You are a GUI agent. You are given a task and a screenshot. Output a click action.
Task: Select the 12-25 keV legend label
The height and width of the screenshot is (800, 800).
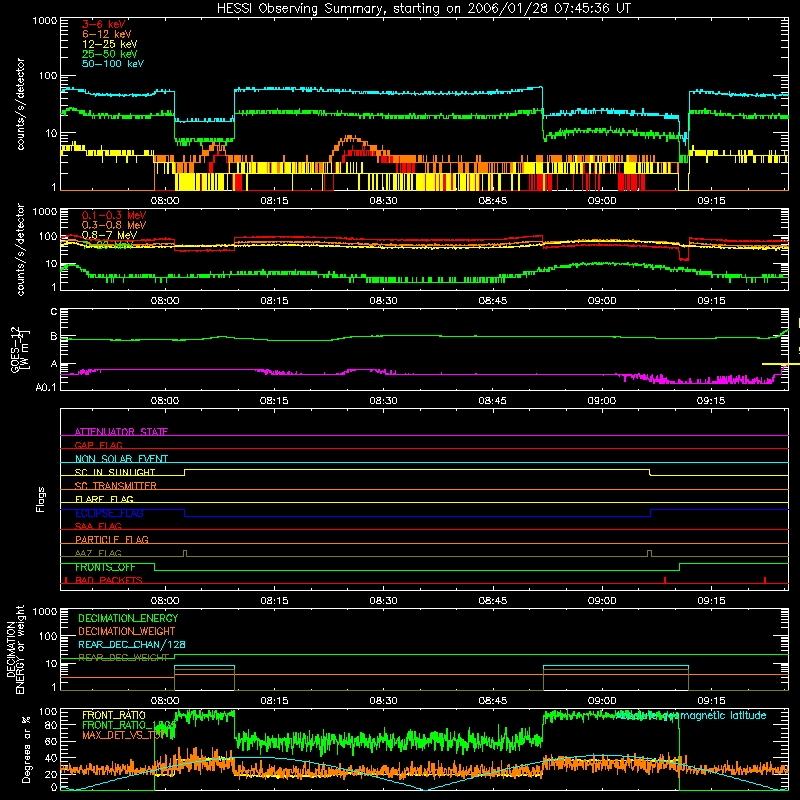click(x=109, y=44)
